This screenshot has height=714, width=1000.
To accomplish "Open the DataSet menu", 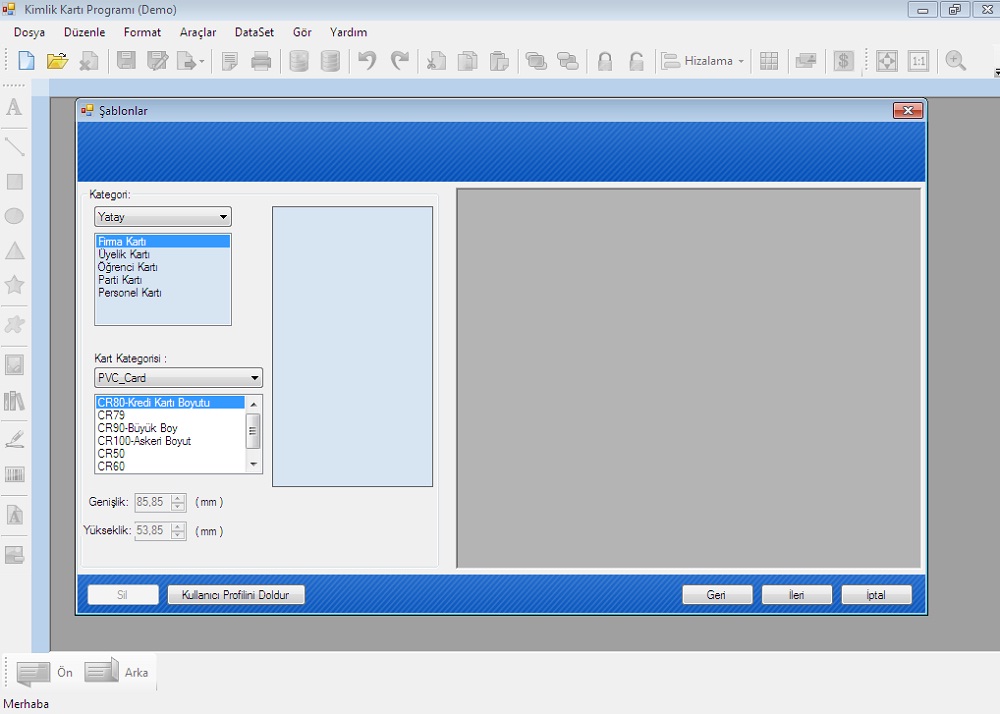I will [254, 32].
